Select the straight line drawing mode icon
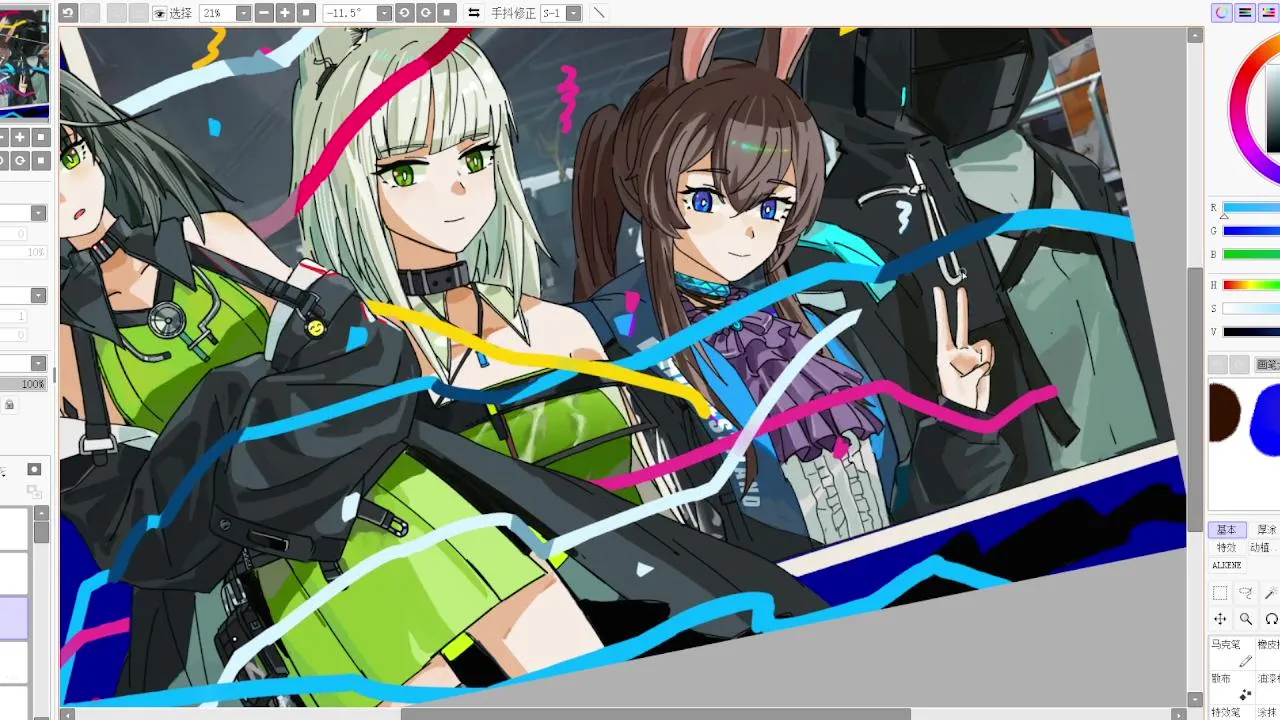Screen dimensions: 1280x720 [598, 13]
